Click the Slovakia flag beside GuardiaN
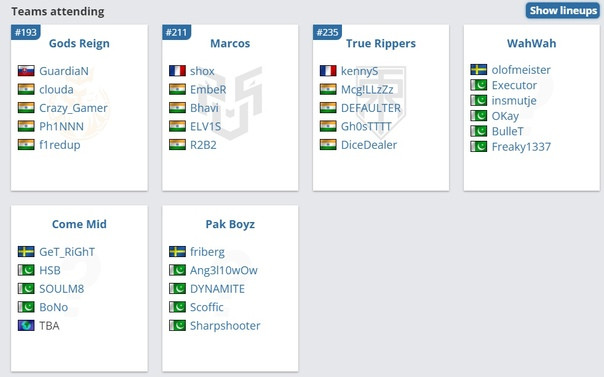Viewport: 604px width, 377px height. tap(26, 71)
